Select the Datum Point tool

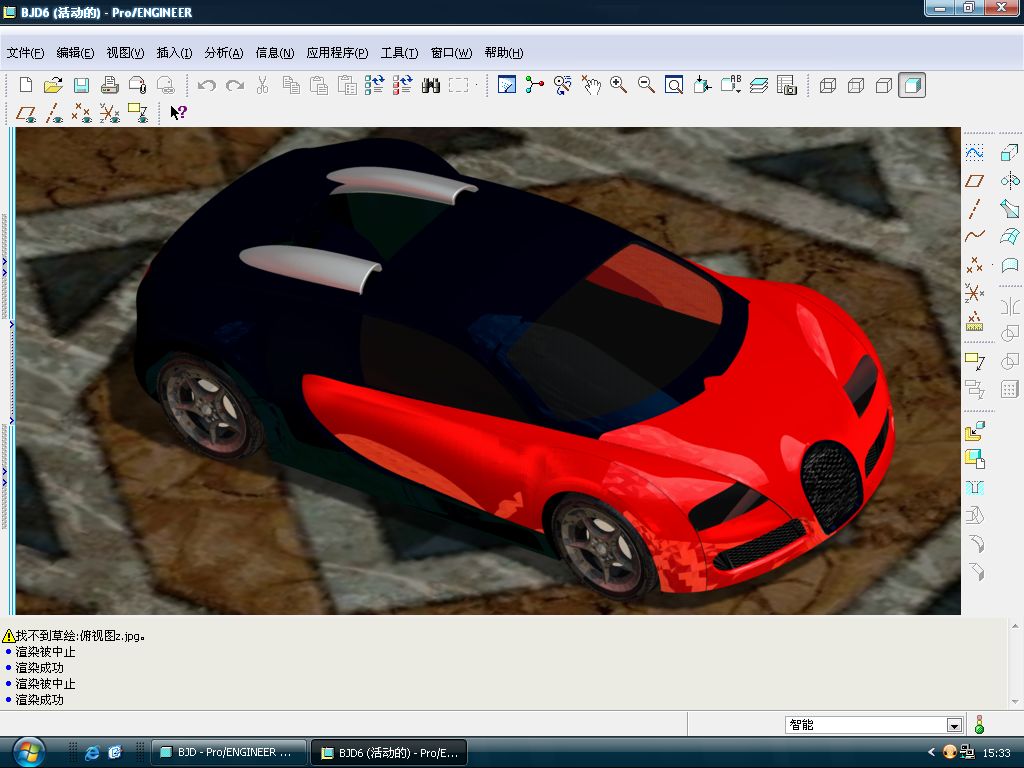point(974,264)
